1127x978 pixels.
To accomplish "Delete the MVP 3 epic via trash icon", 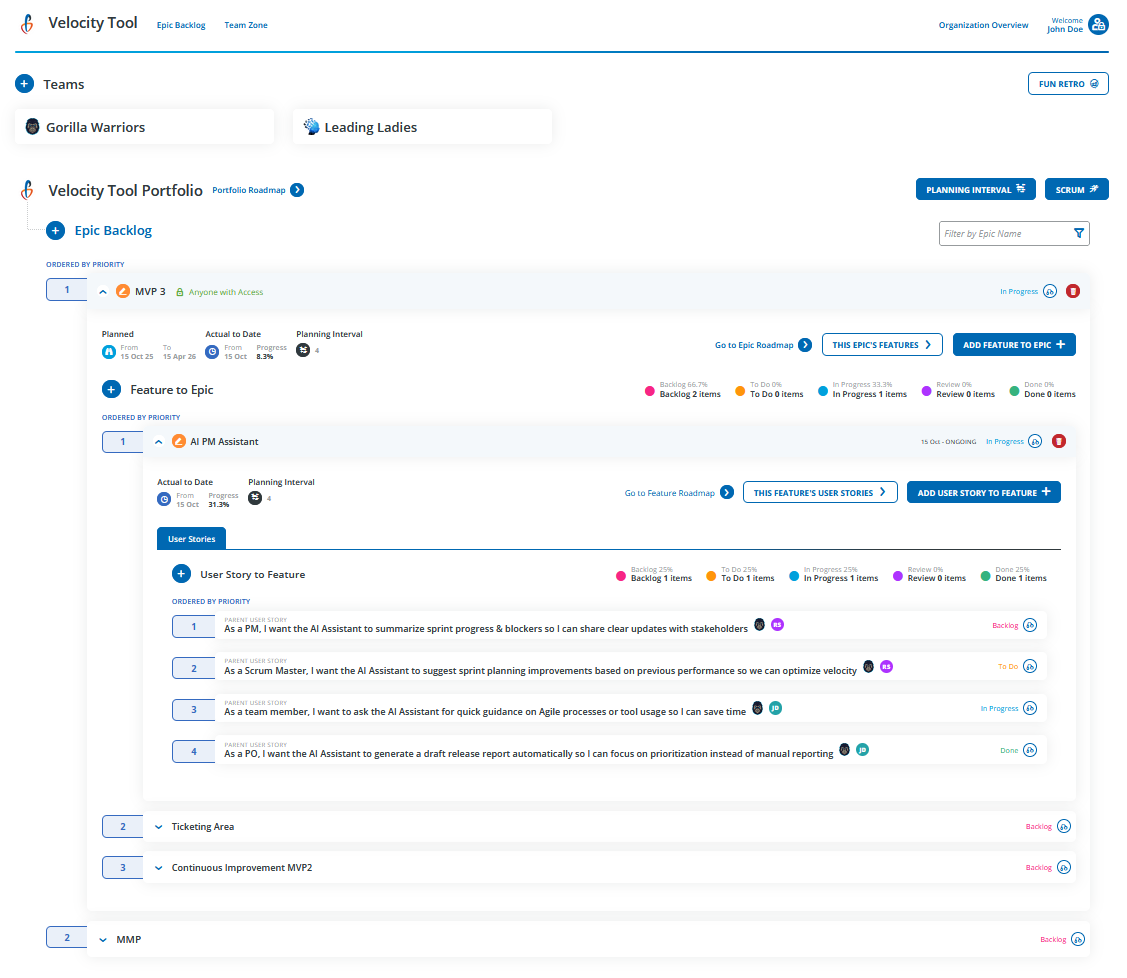I will pos(1072,290).
